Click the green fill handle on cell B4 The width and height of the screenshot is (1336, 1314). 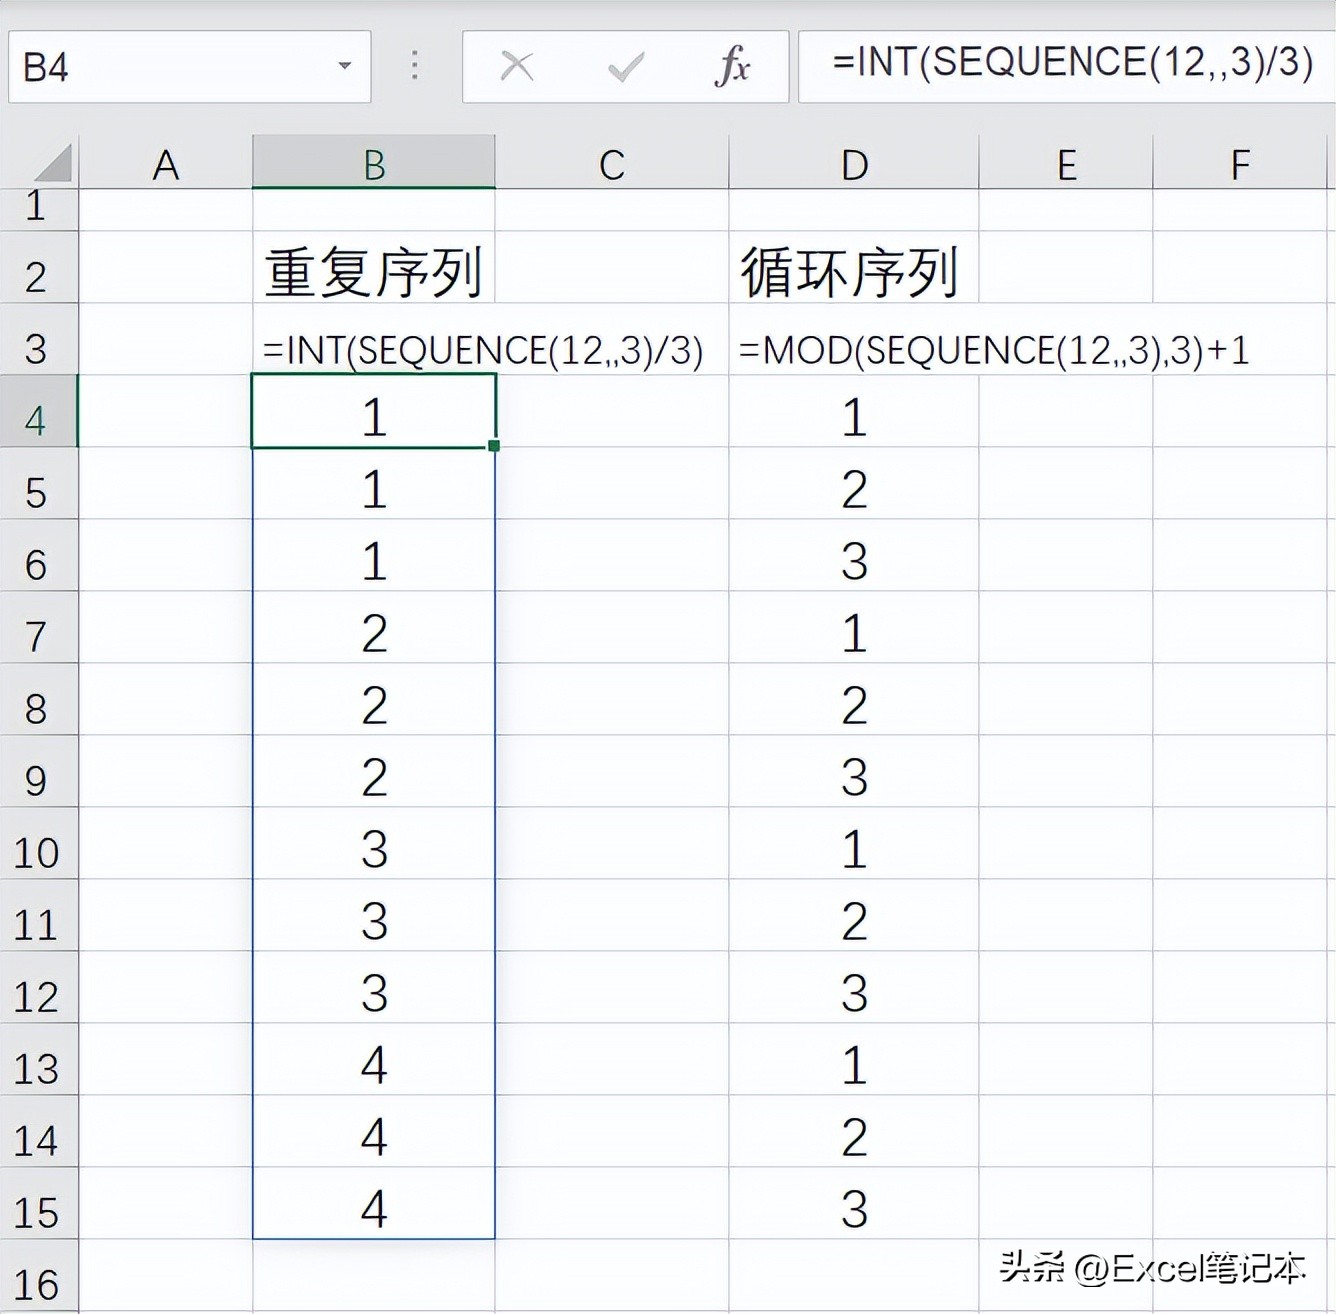[494, 447]
